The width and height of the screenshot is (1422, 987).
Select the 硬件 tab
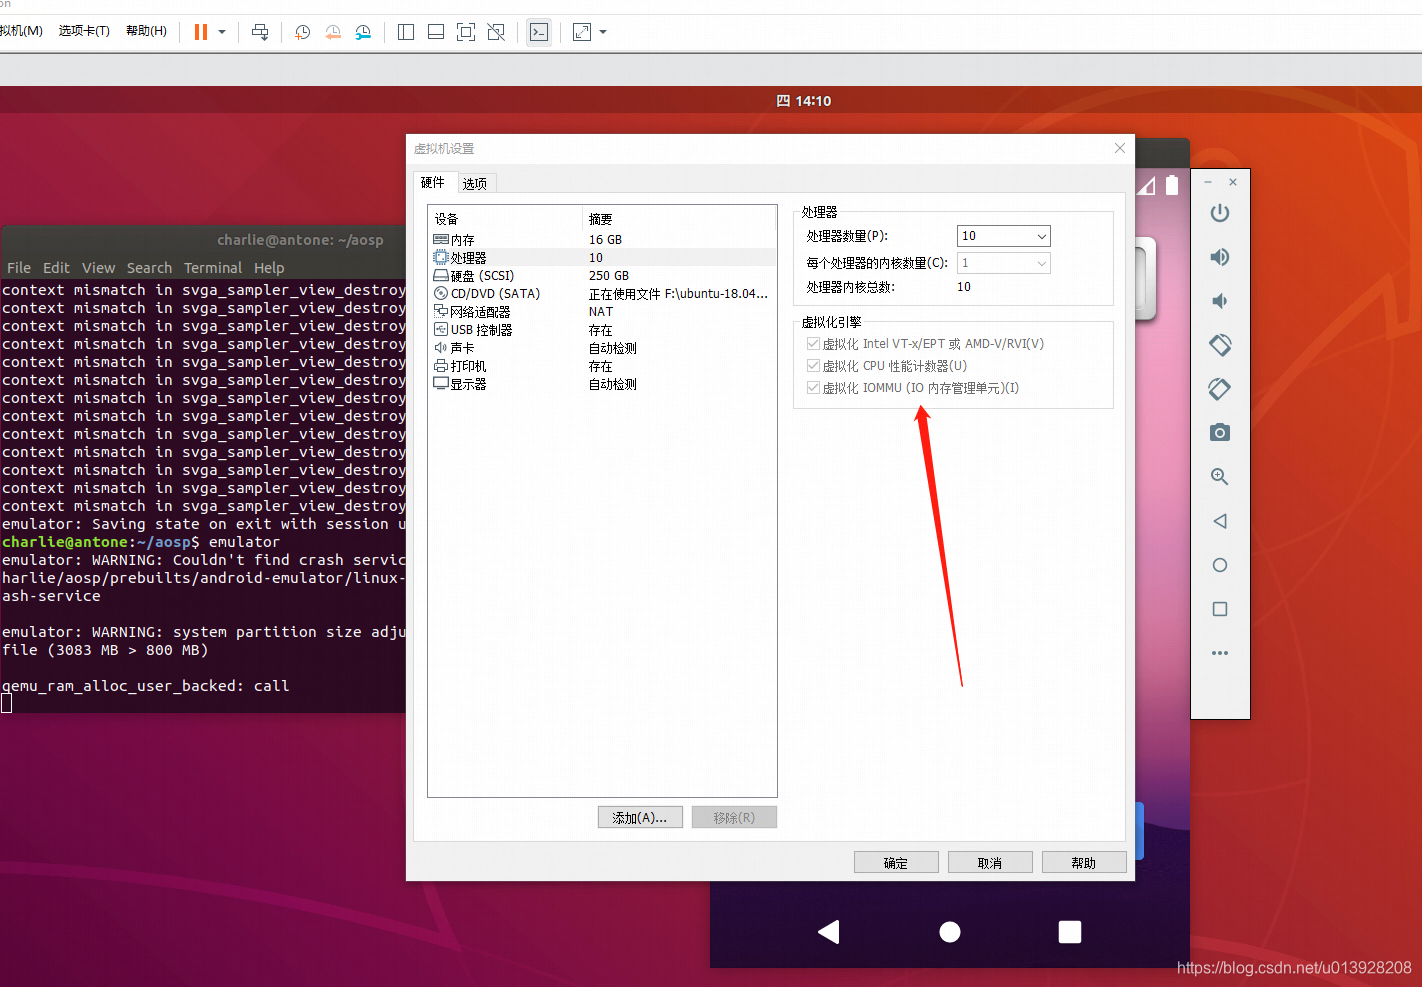click(x=433, y=182)
